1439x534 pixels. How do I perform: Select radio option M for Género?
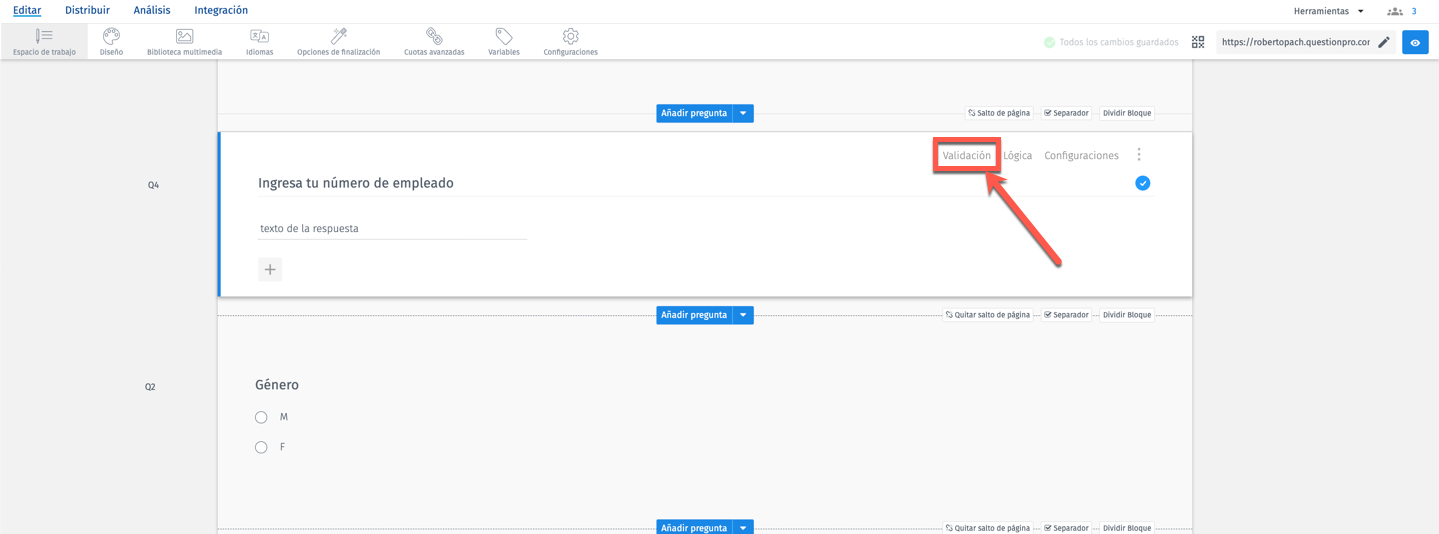click(261, 417)
